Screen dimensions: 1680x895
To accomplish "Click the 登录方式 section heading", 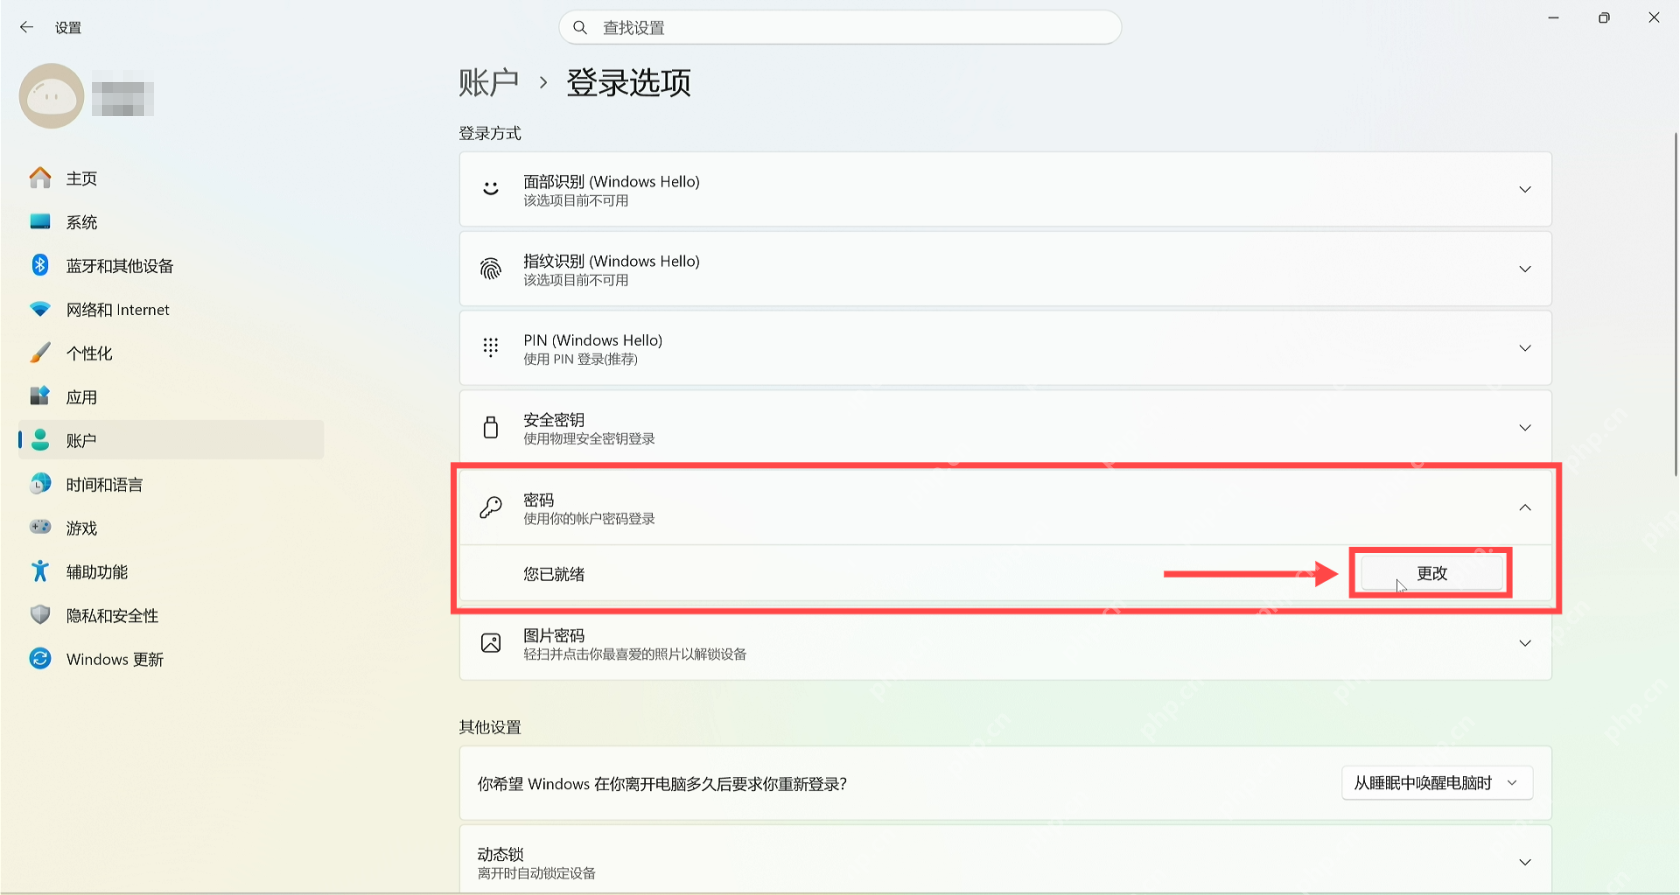I will [490, 133].
